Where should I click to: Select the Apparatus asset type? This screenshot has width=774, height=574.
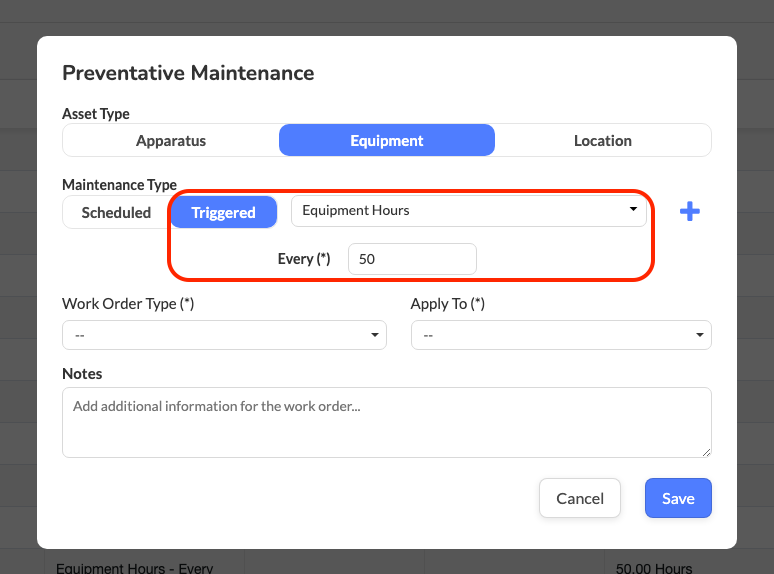[x=171, y=141]
